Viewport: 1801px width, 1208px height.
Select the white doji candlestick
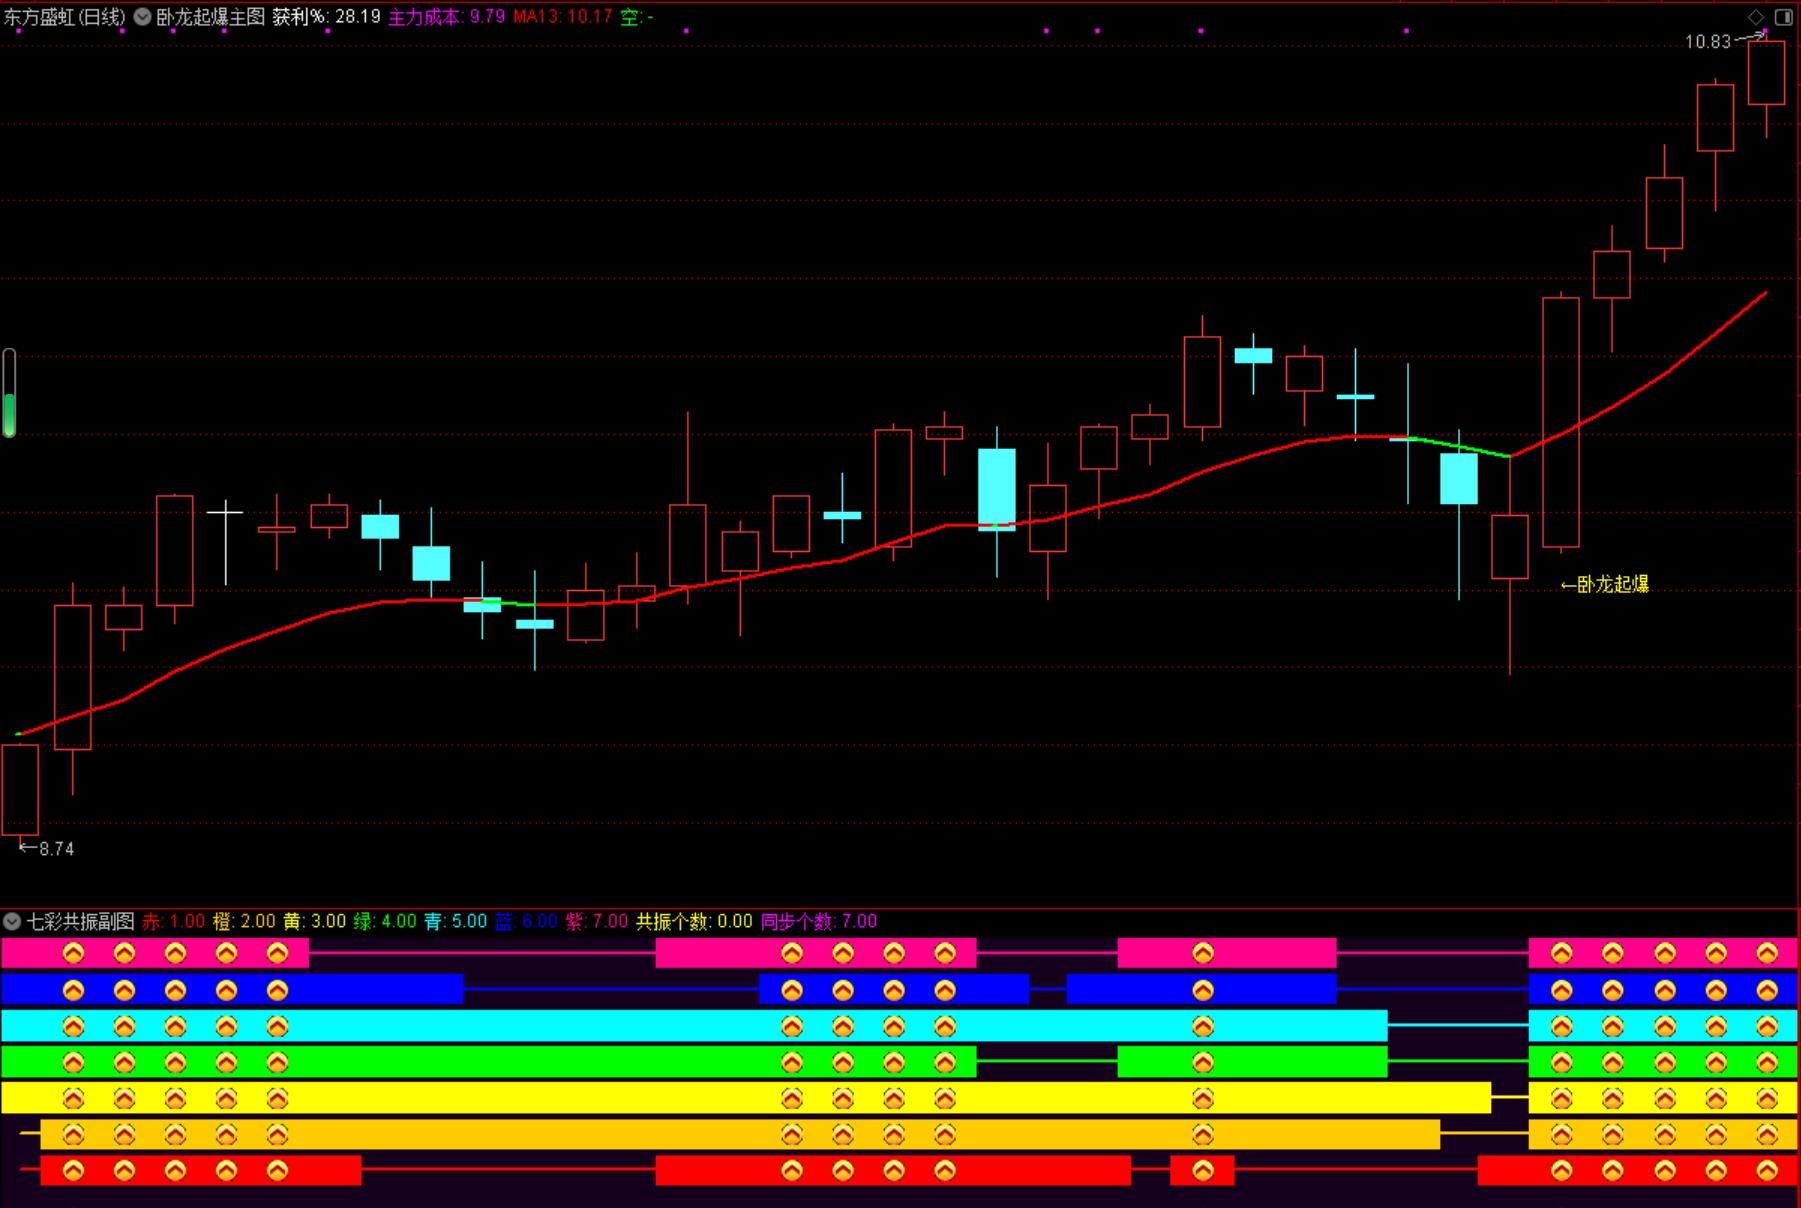tap(225, 542)
